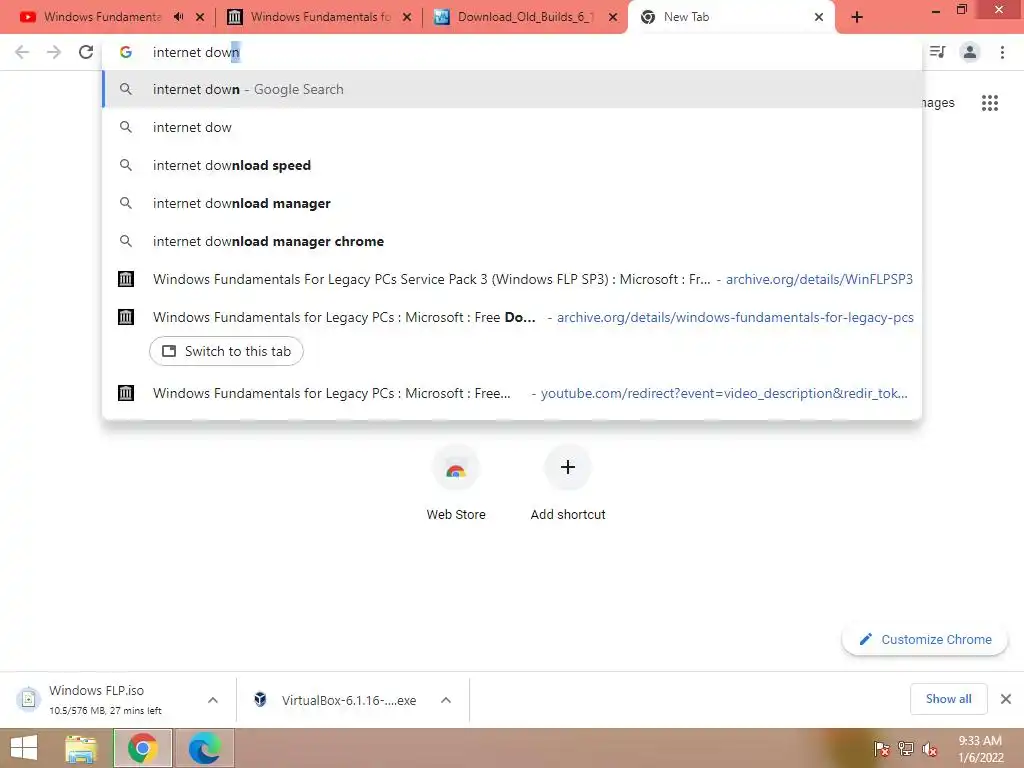The image size is (1024, 768).
Task: Click the address bar text field
Action: 512,52
